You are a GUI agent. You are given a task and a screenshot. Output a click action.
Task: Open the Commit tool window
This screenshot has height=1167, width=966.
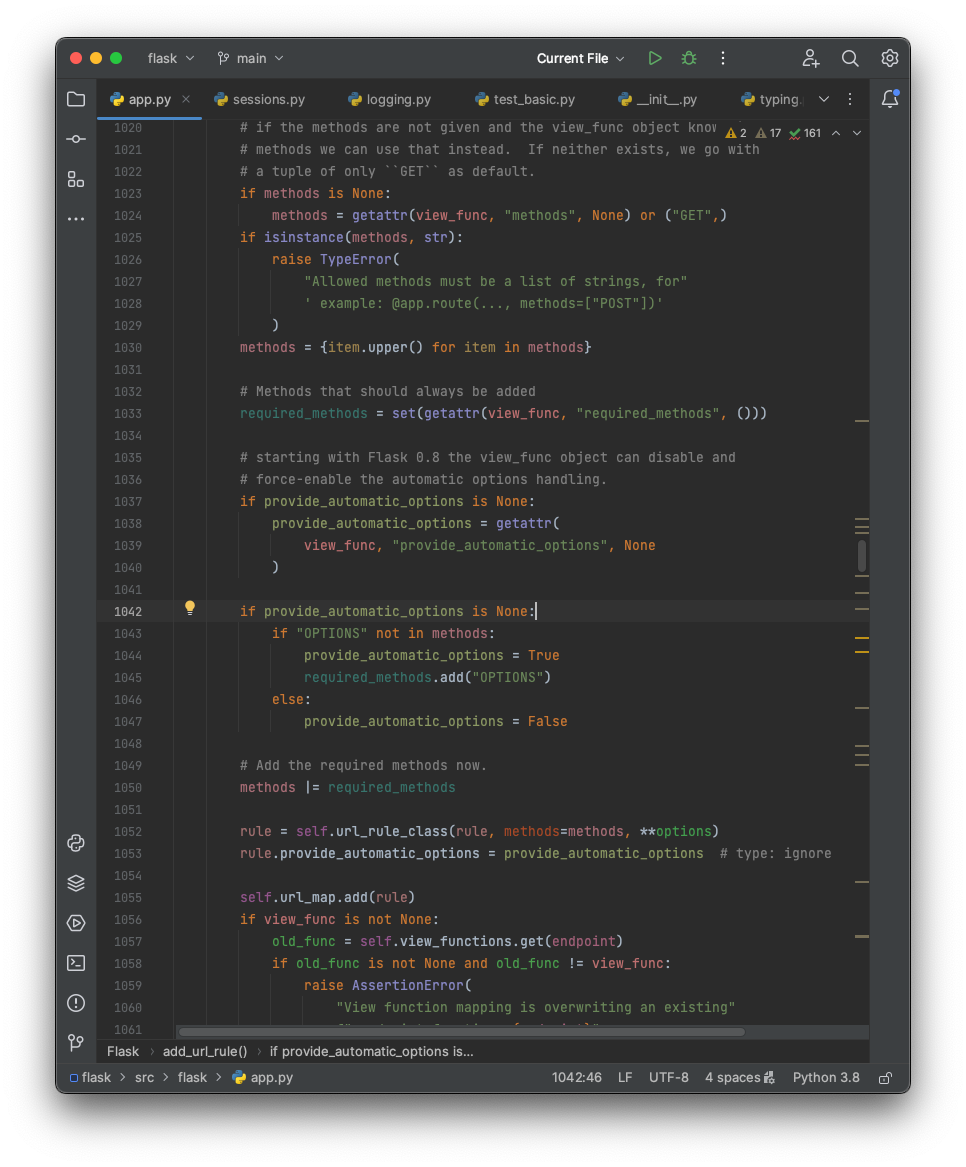tap(76, 139)
